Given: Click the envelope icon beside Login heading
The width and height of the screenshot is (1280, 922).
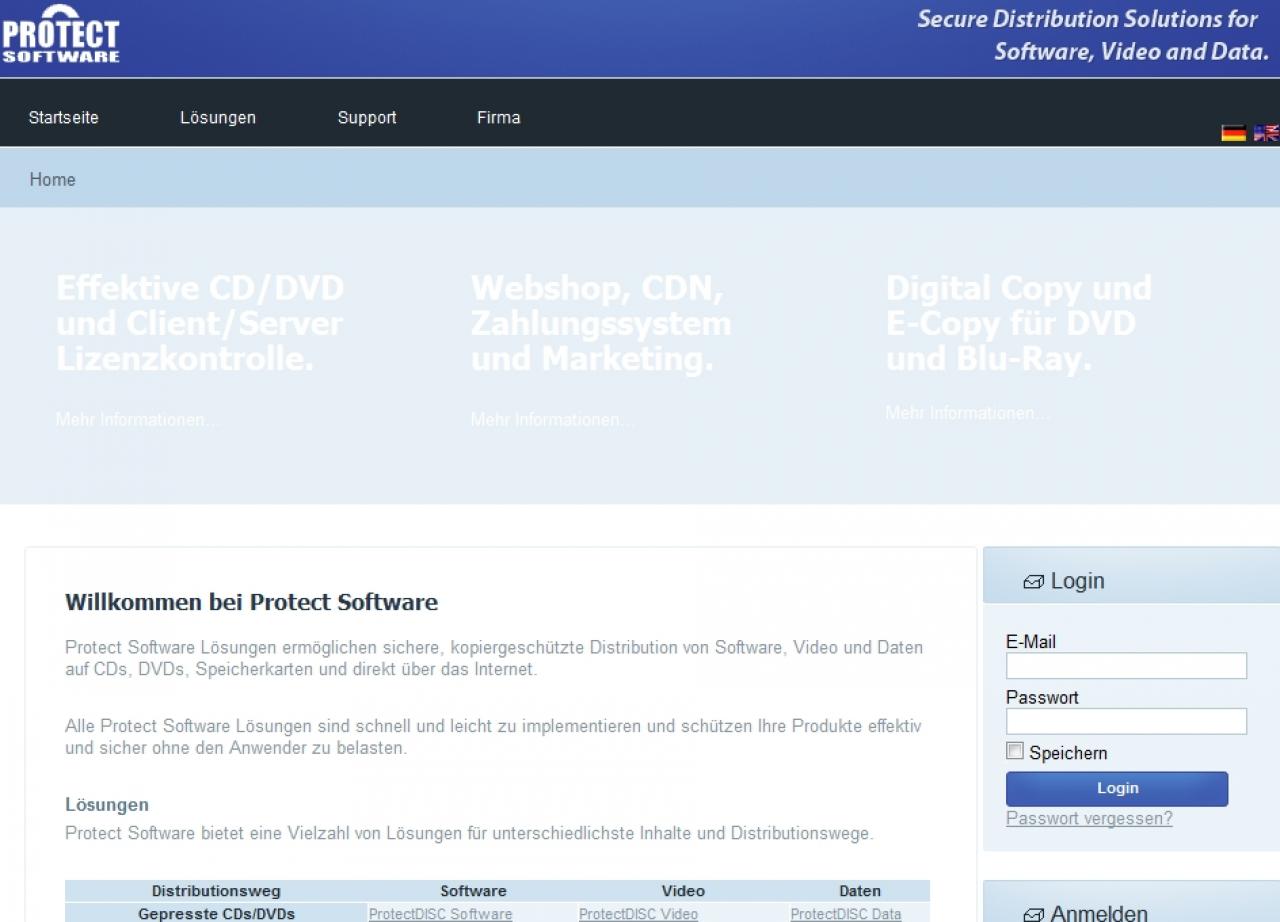Looking at the screenshot, I should pos(1033,582).
